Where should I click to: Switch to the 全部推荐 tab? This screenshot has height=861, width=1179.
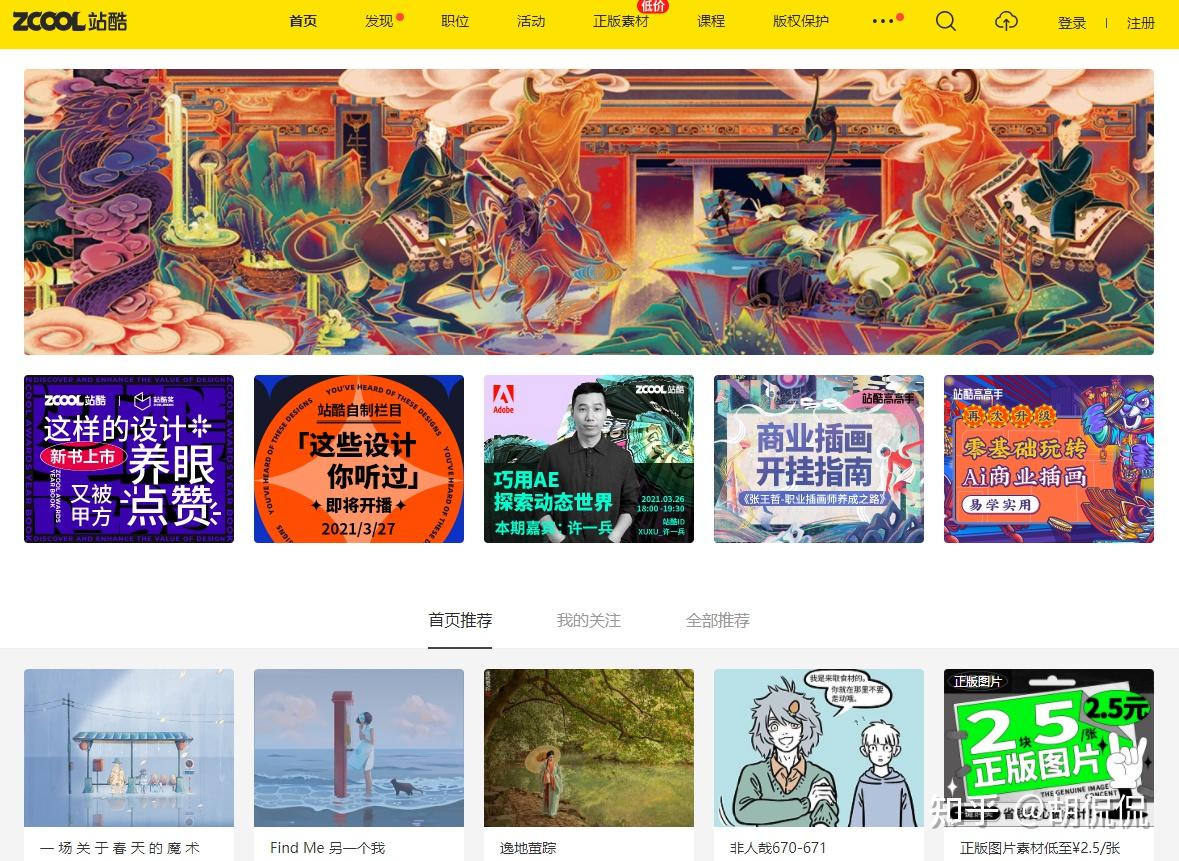point(717,620)
